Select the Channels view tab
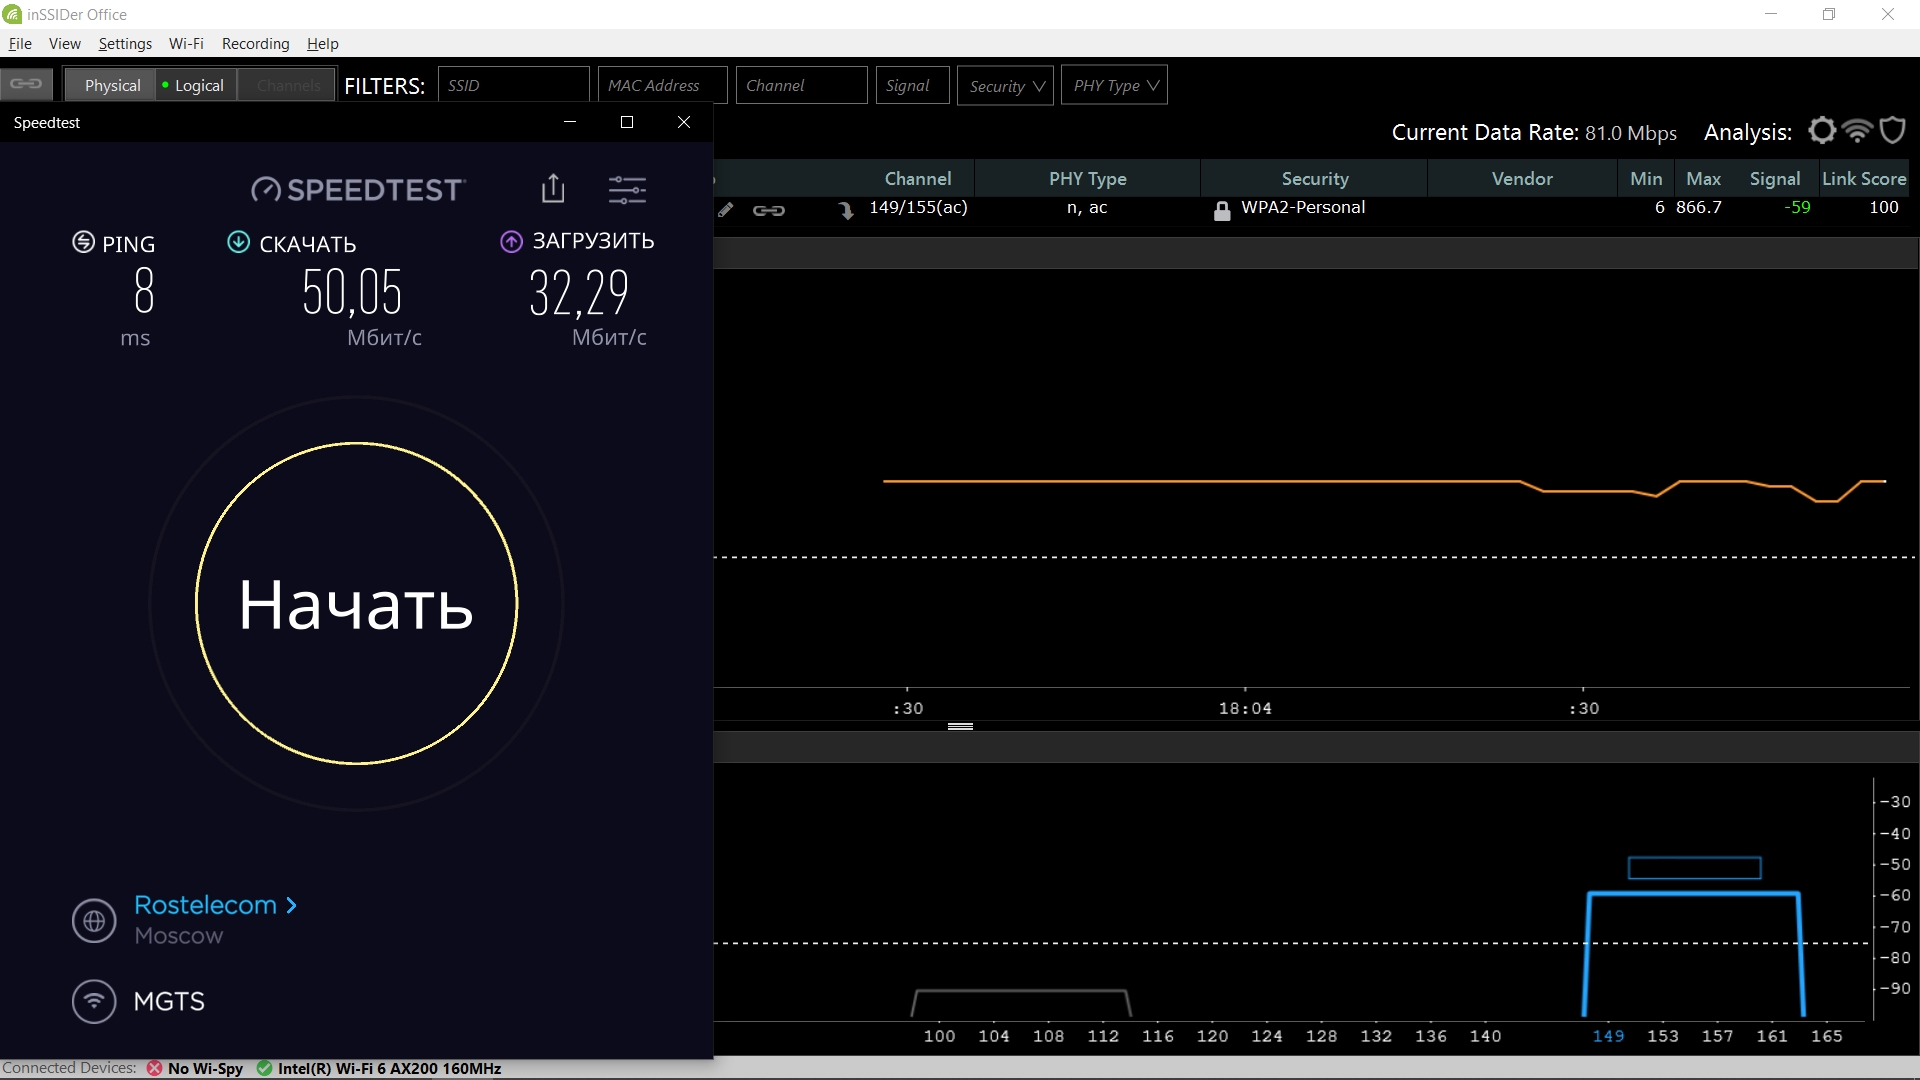This screenshot has height=1080, width=1920. point(288,85)
